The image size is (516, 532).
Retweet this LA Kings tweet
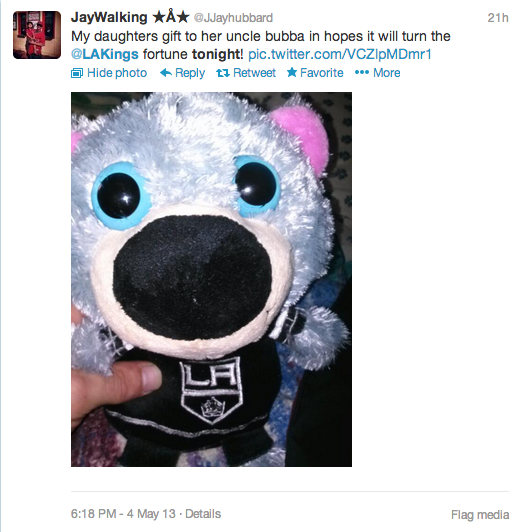coord(254,73)
